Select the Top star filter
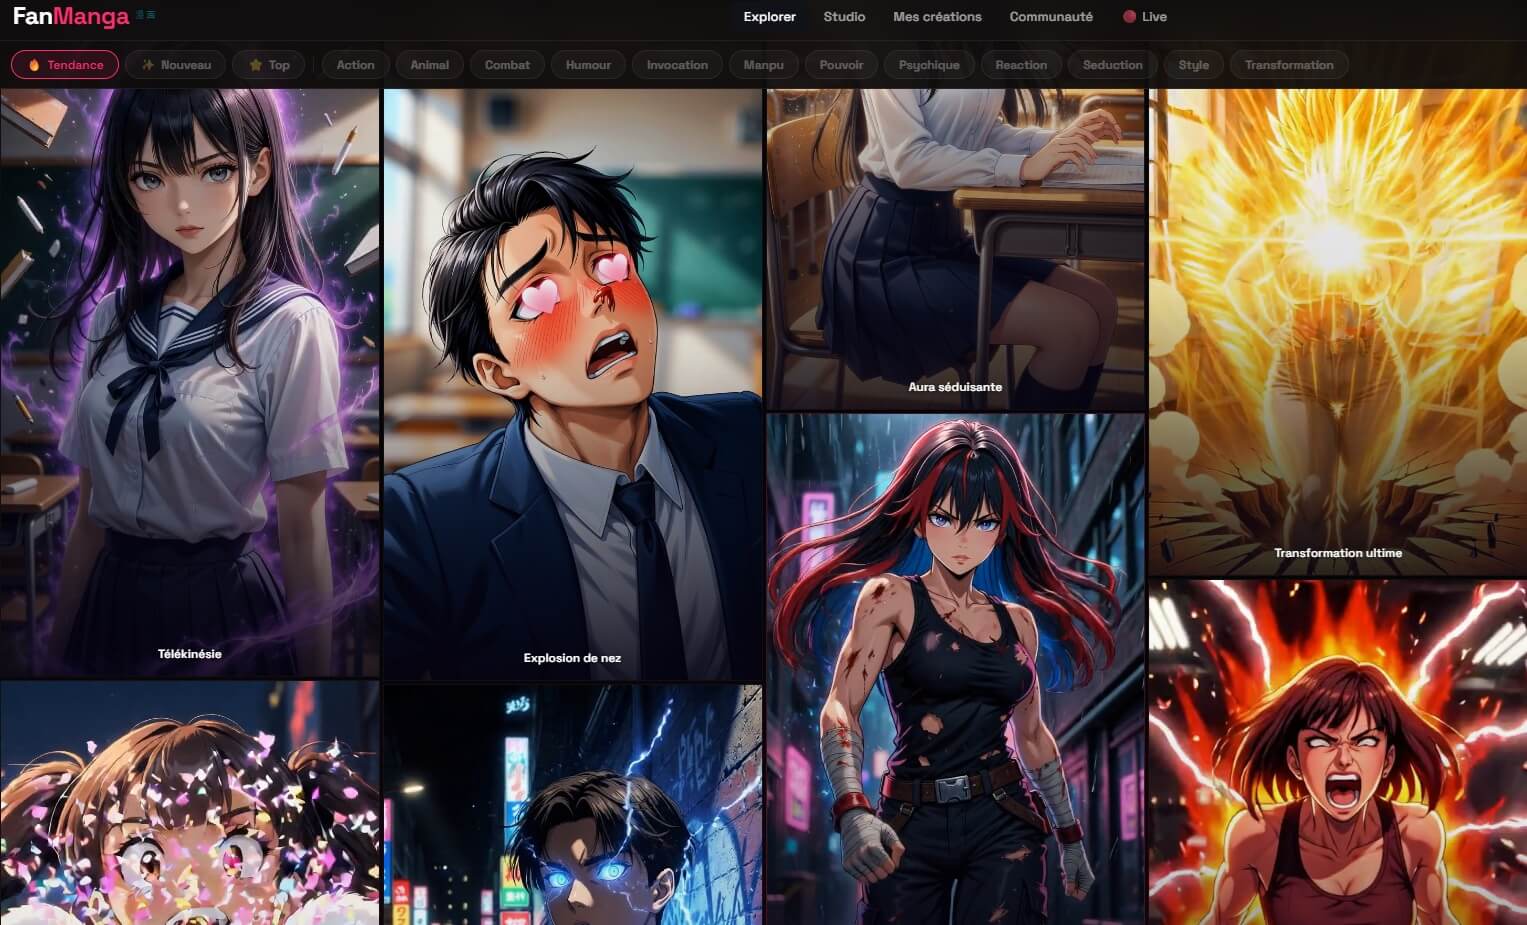Image resolution: width=1527 pixels, height=925 pixels. click(269, 65)
